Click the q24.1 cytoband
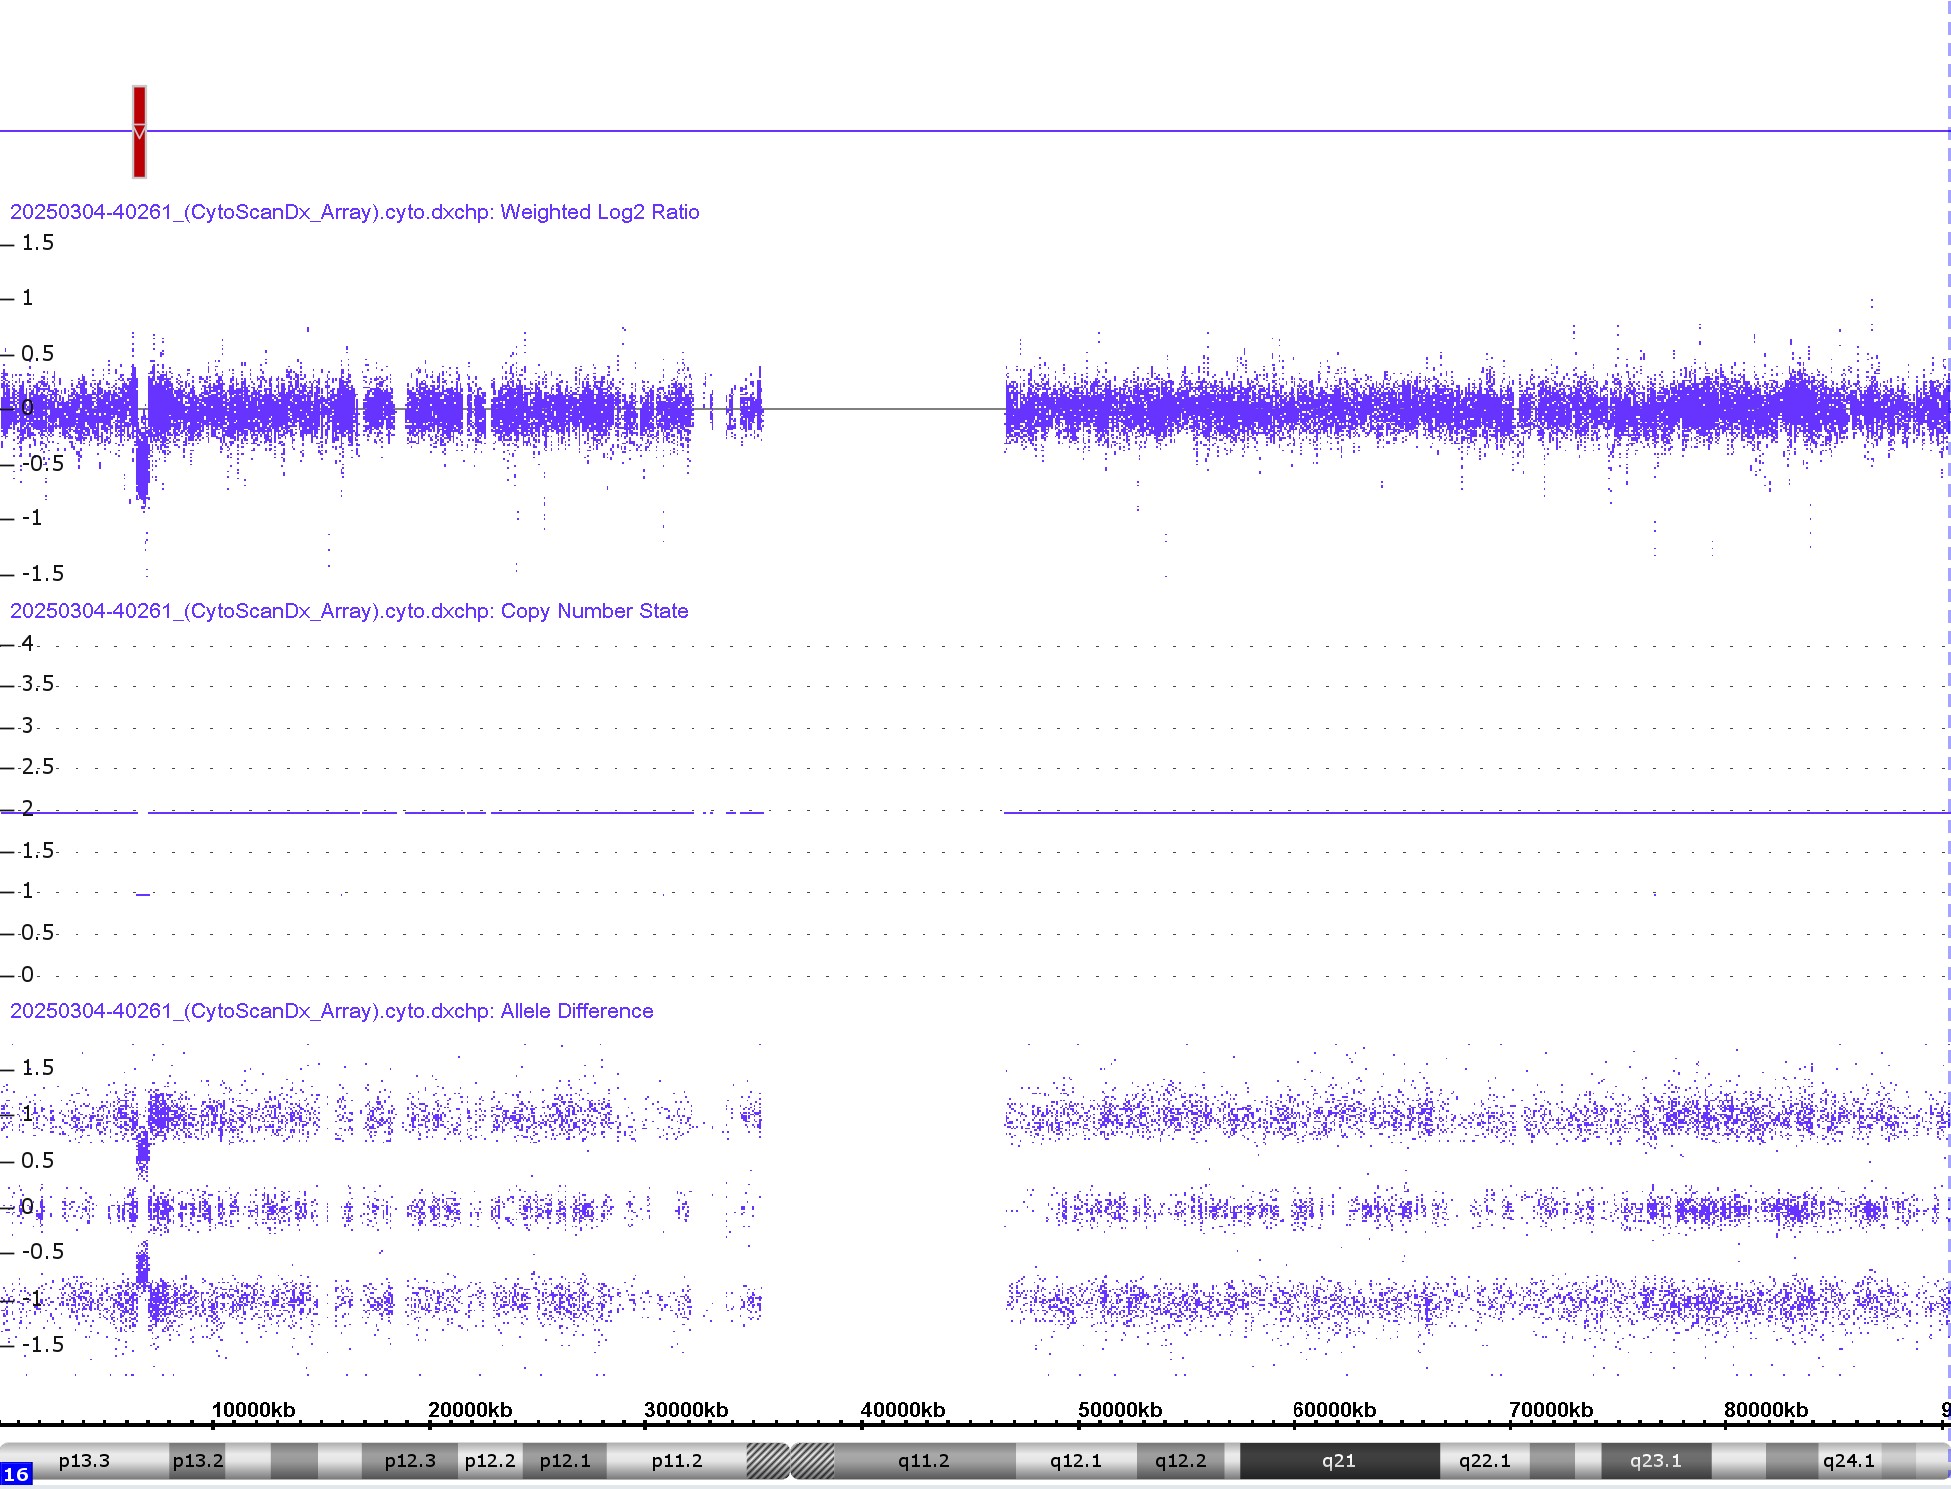 [1848, 1461]
